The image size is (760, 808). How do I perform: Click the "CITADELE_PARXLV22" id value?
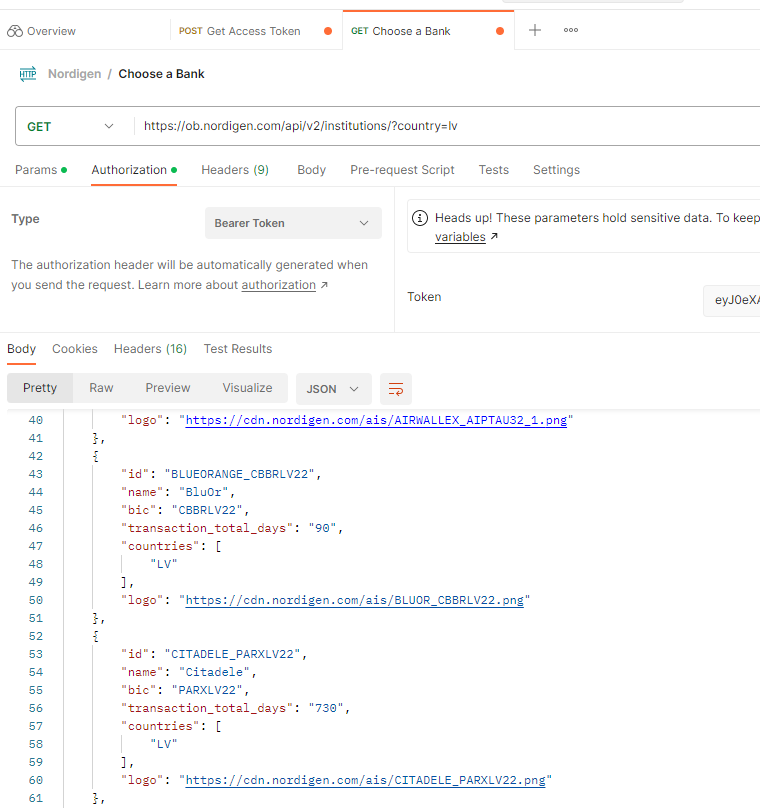tap(232, 654)
